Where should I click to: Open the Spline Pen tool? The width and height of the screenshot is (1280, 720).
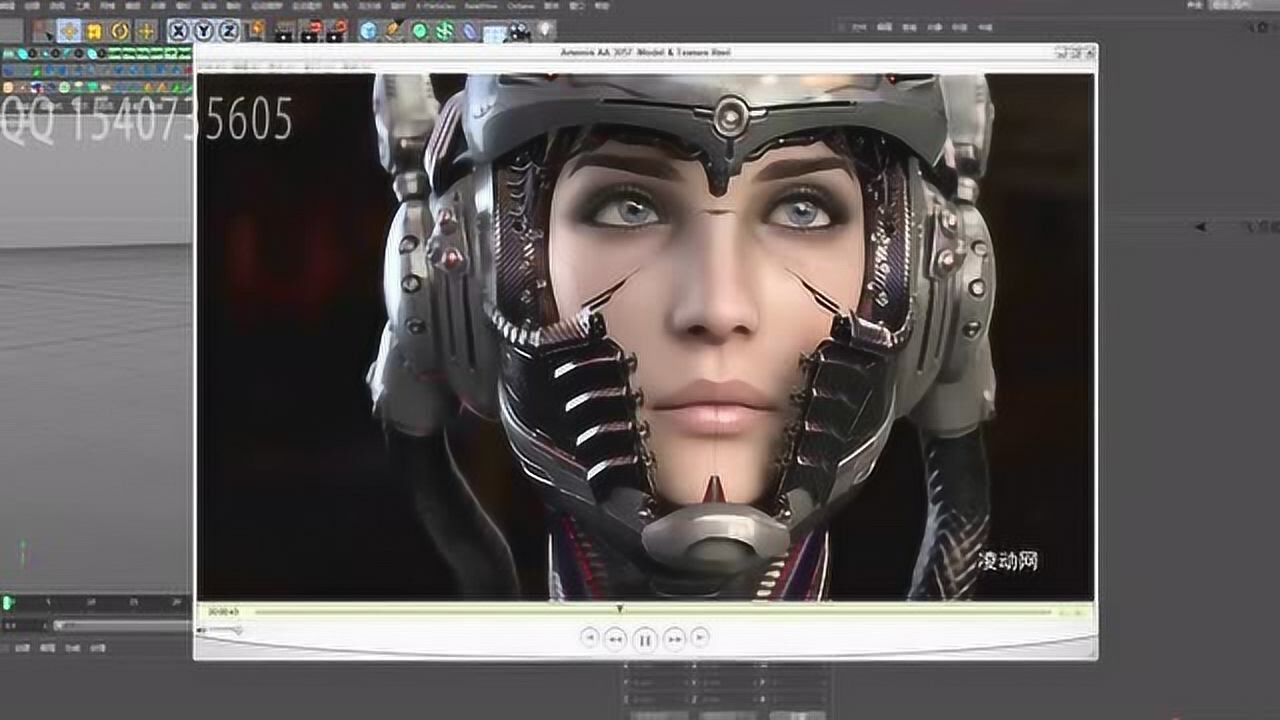[x=394, y=31]
